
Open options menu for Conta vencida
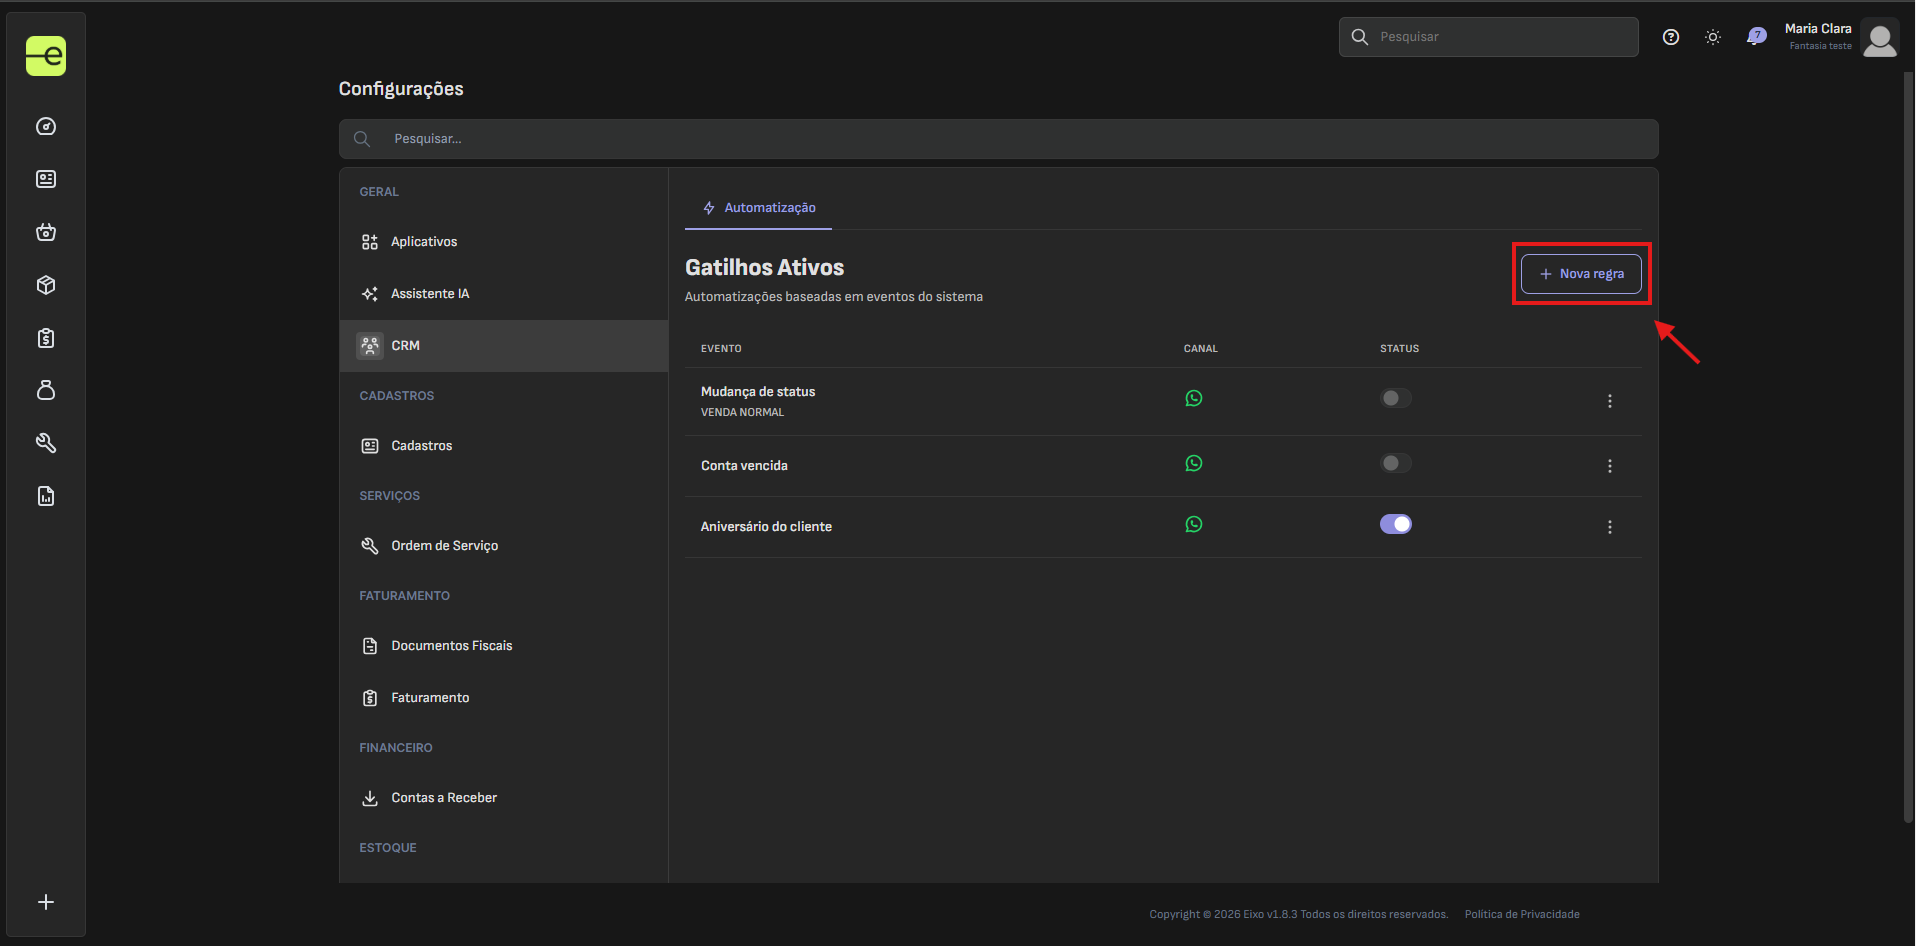1610,466
